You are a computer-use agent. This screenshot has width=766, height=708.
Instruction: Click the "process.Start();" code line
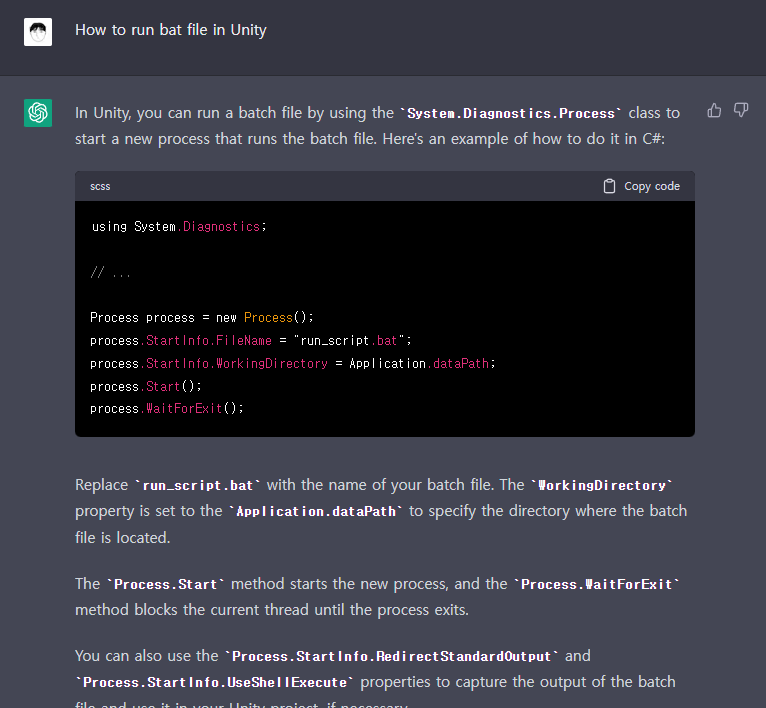[146, 386]
